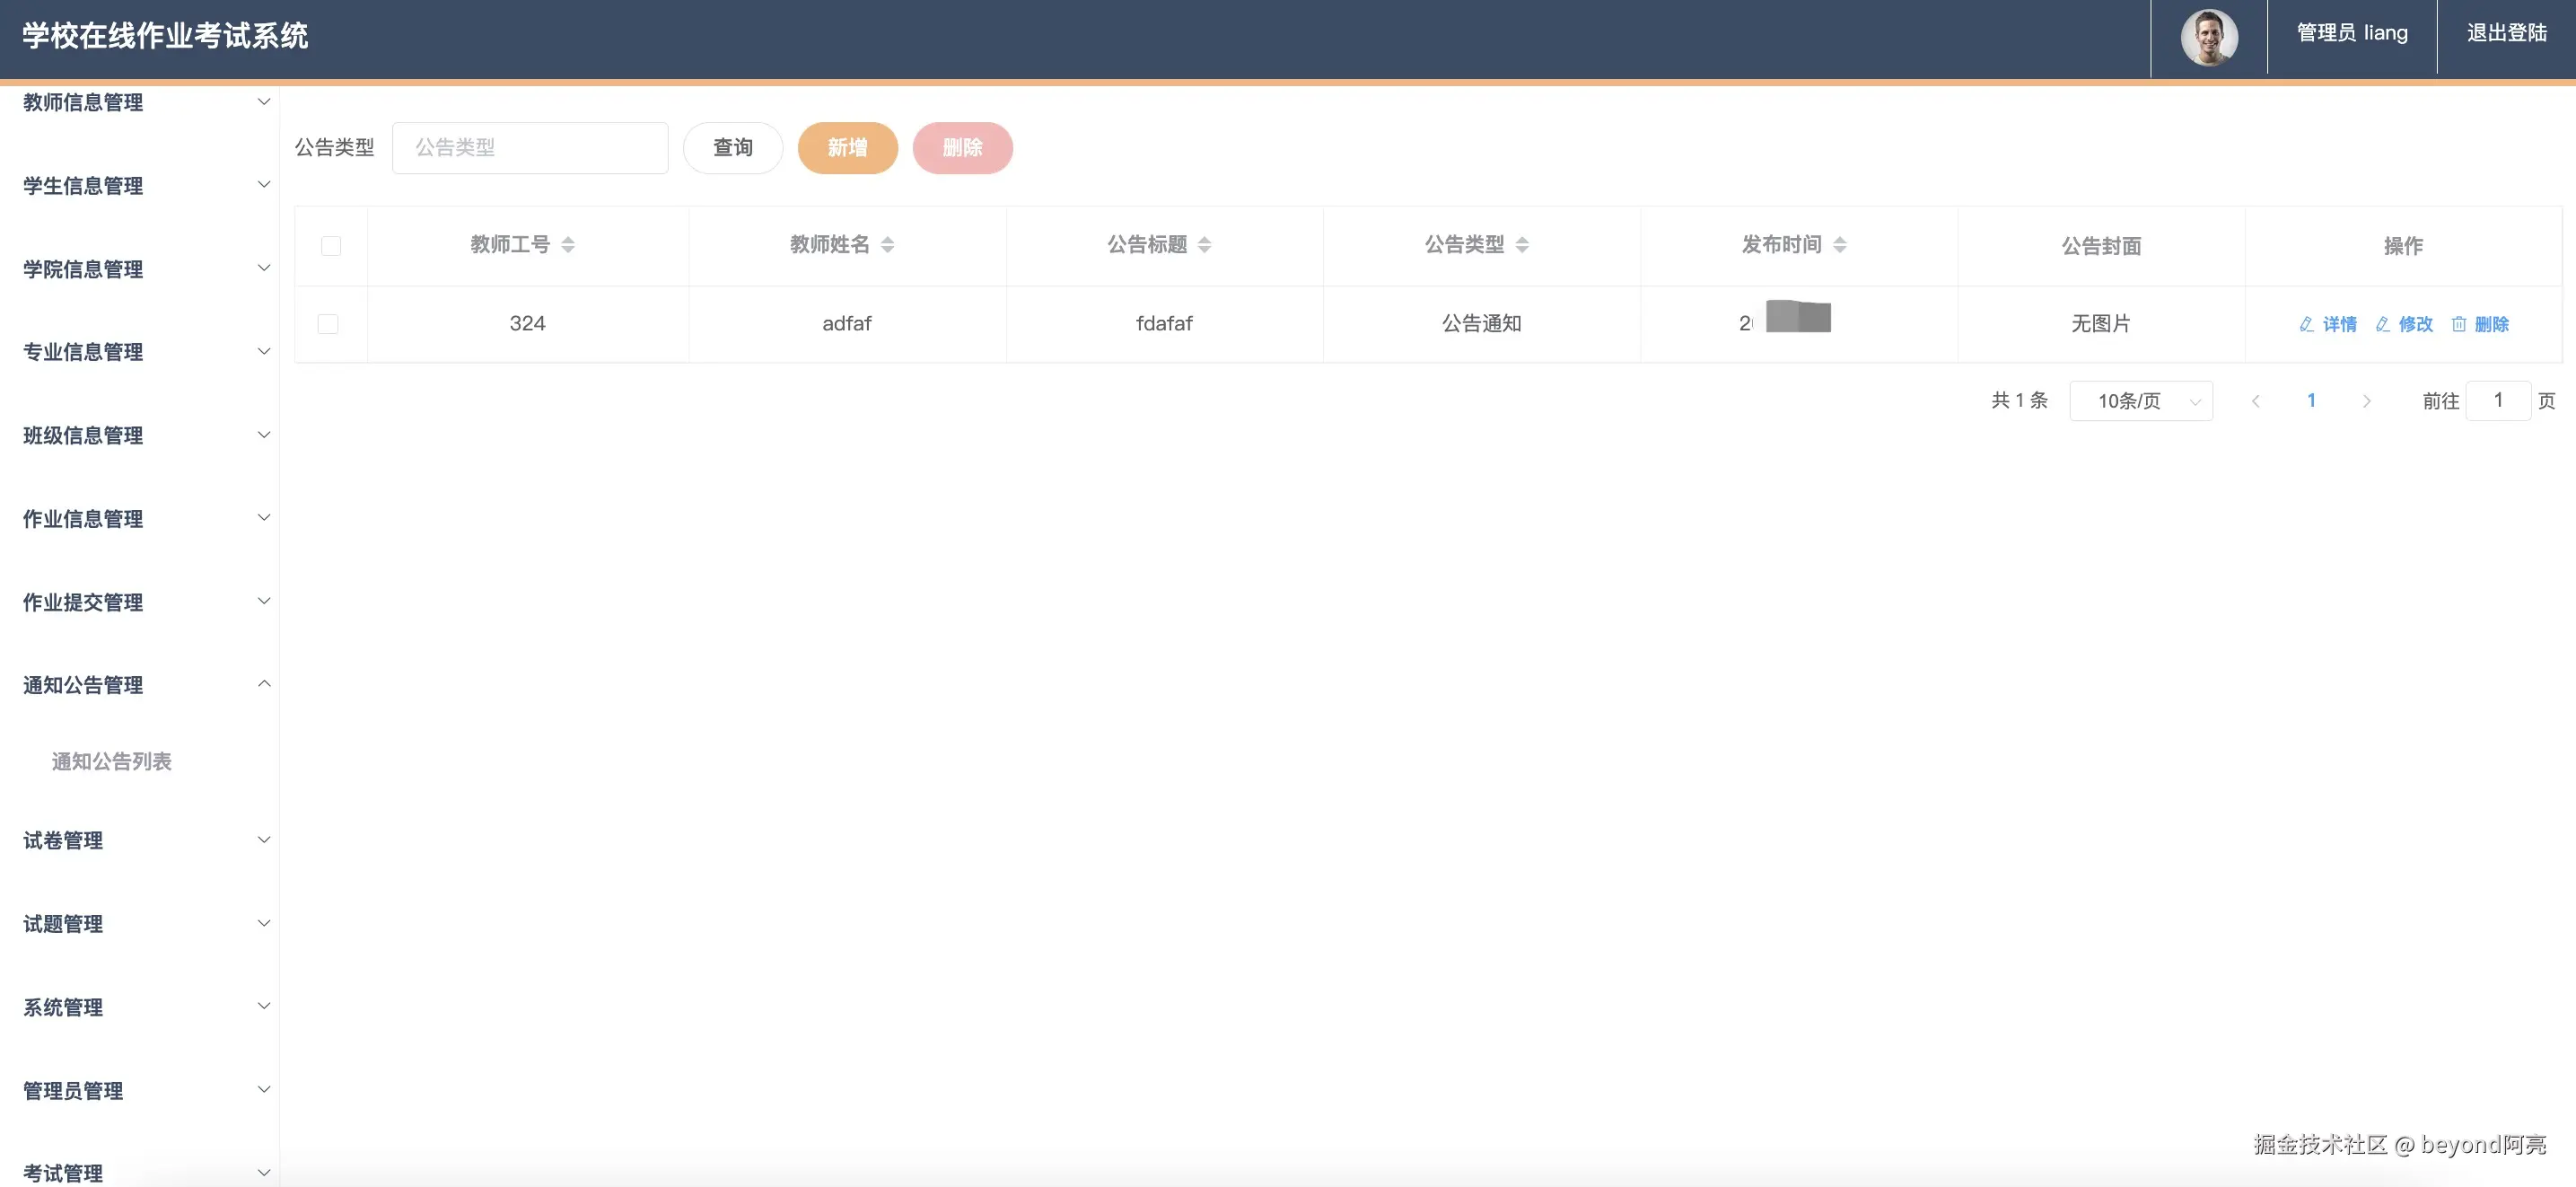This screenshot has width=2576, height=1187.
Task: Open the 10条/页 page size dropdown
Action: point(2141,400)
